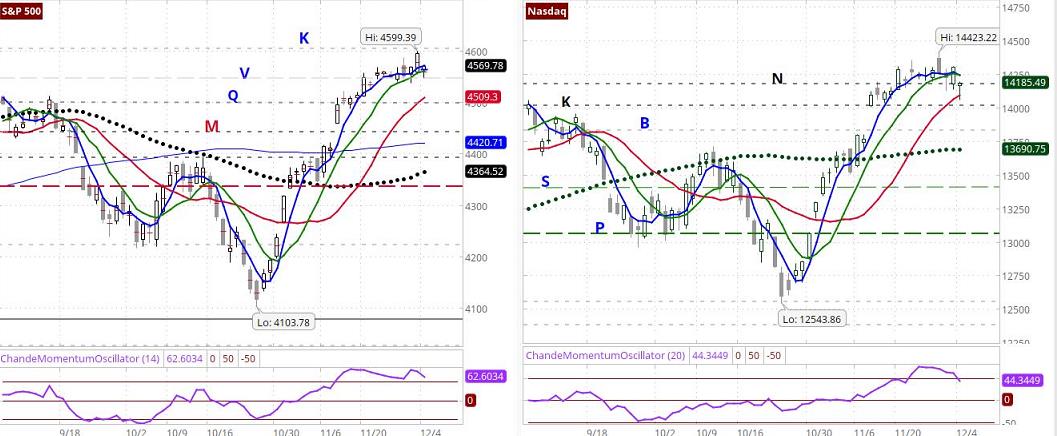Click the blue letter Q annotation
Viewport: 1057px width, 436px height.
coord(233,96)
